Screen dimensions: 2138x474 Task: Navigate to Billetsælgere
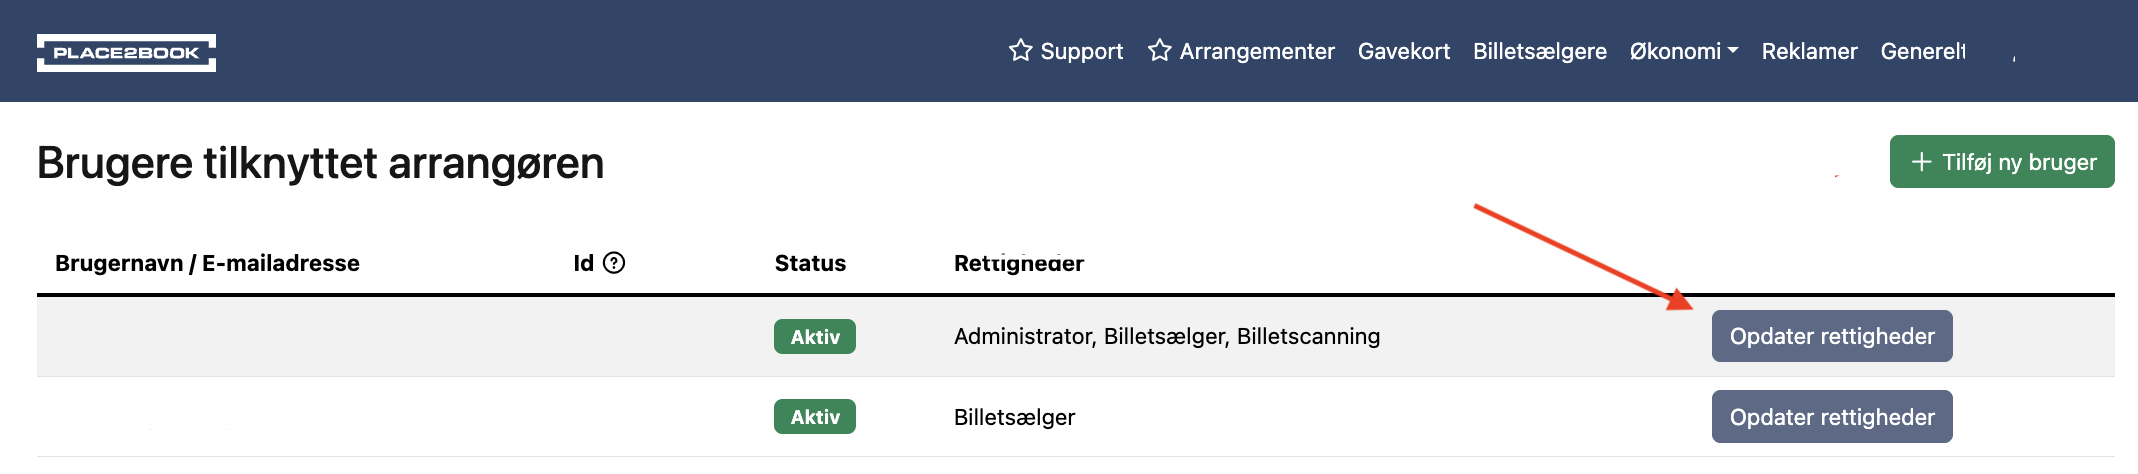pyautogui.click(x=1539, y=51)
